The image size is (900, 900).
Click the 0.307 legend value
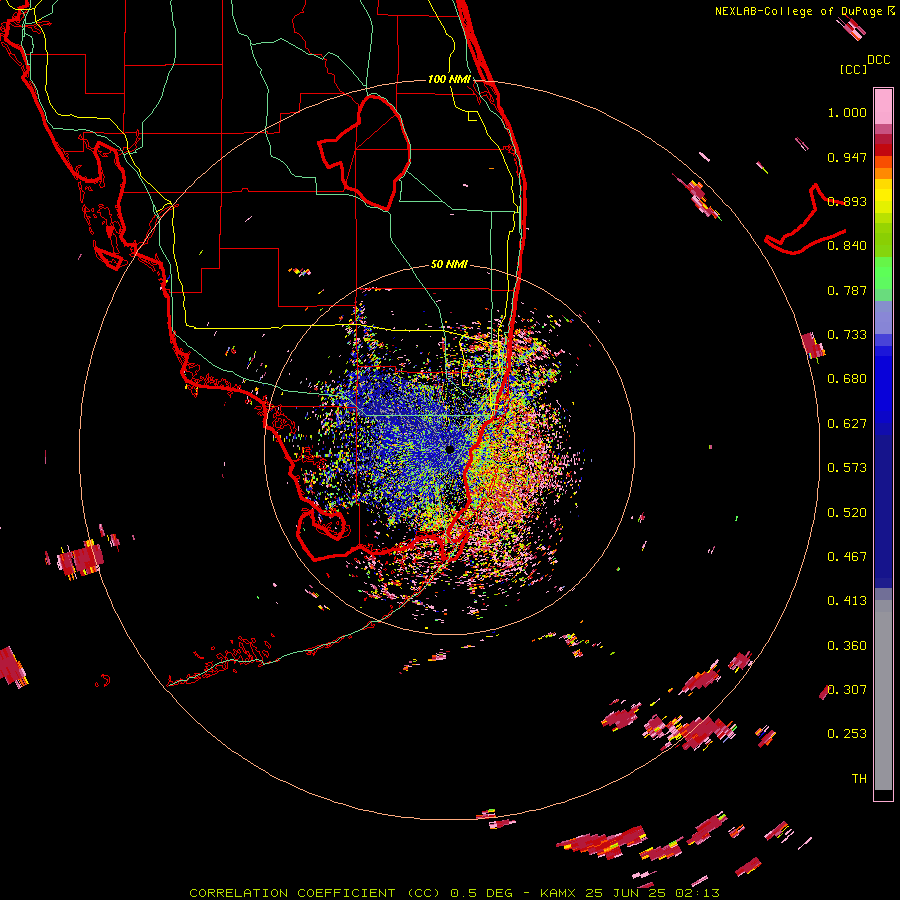pyautogui.click(x=847, y=690)
